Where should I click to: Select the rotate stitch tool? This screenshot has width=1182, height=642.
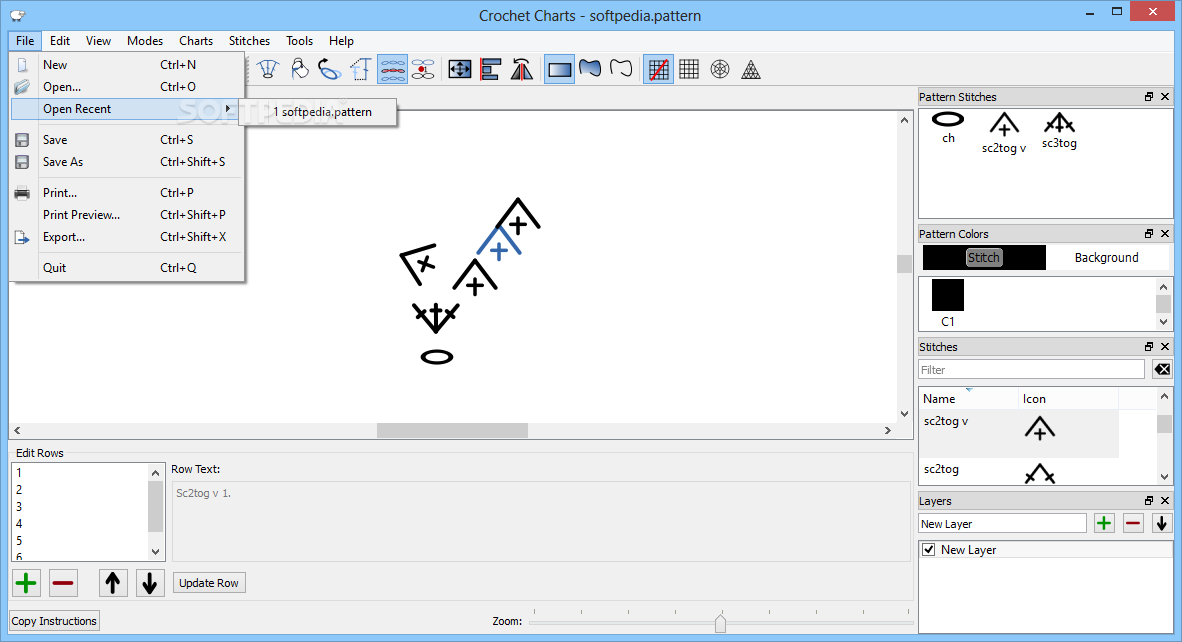coord(329,69)
